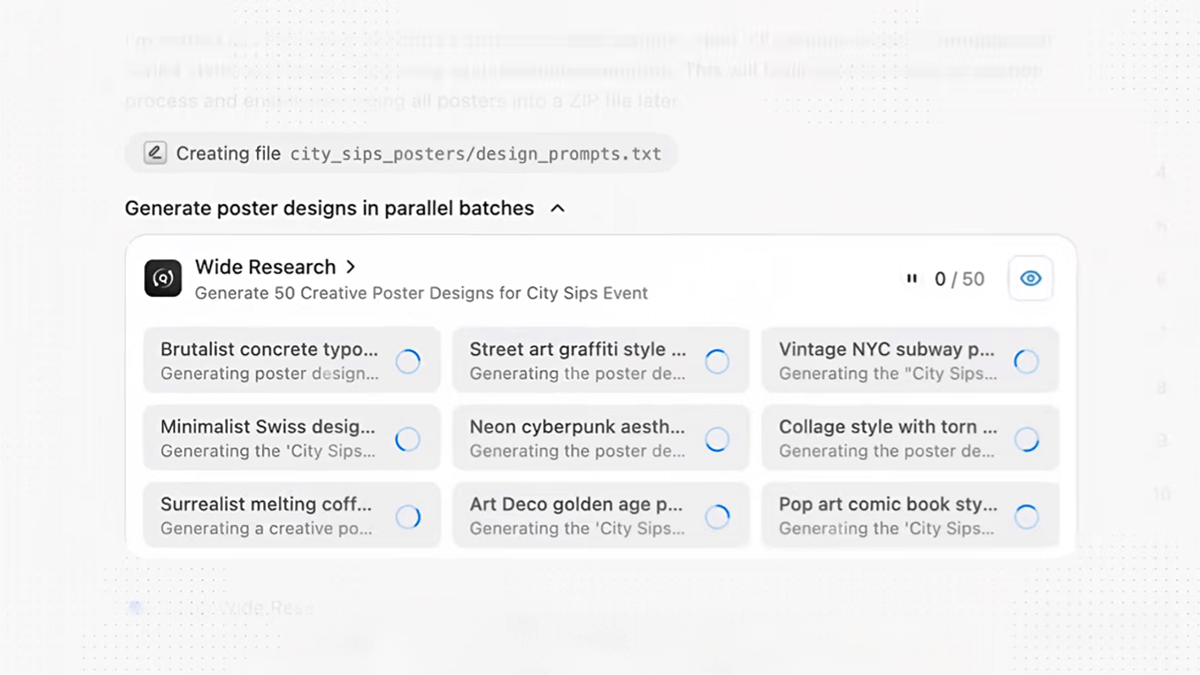This screenshot has width=1200, height=675.
Task: Click the 0 / 50 progress counter
Action: point(959,279)
